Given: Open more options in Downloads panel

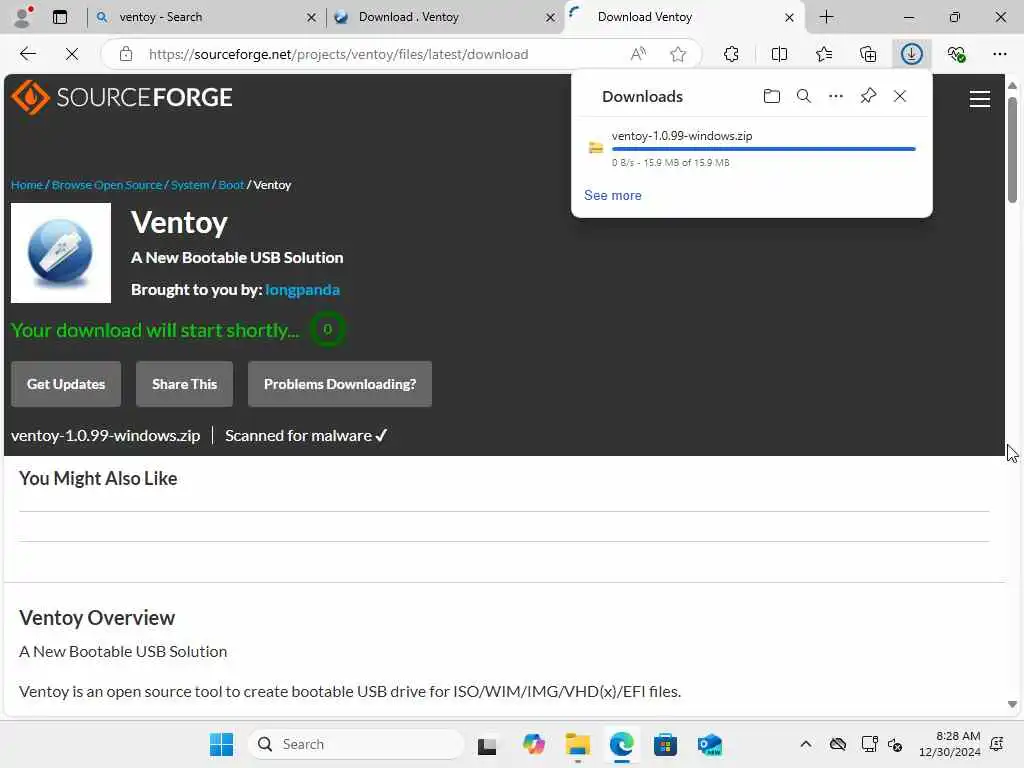Looking at the screenshot, I should (836, 97).
